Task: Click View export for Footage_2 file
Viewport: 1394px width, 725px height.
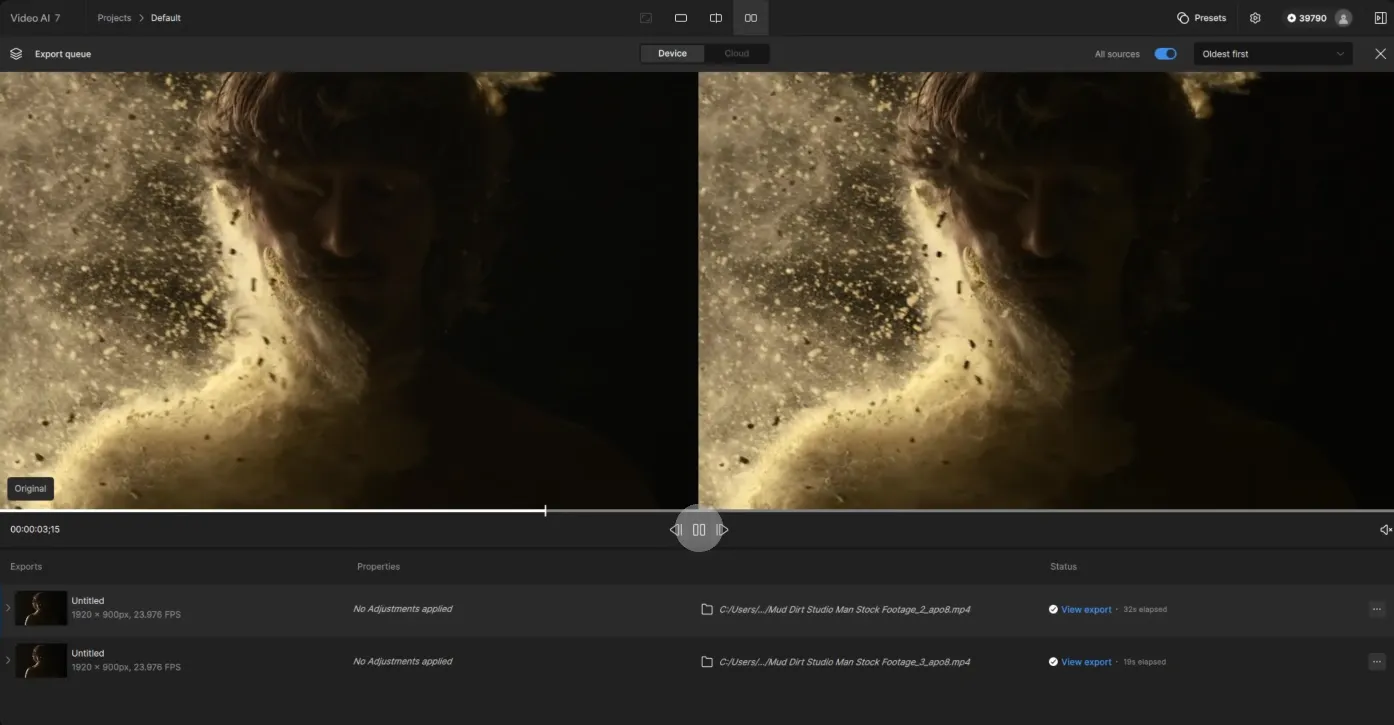Action: coord(1086,609)
